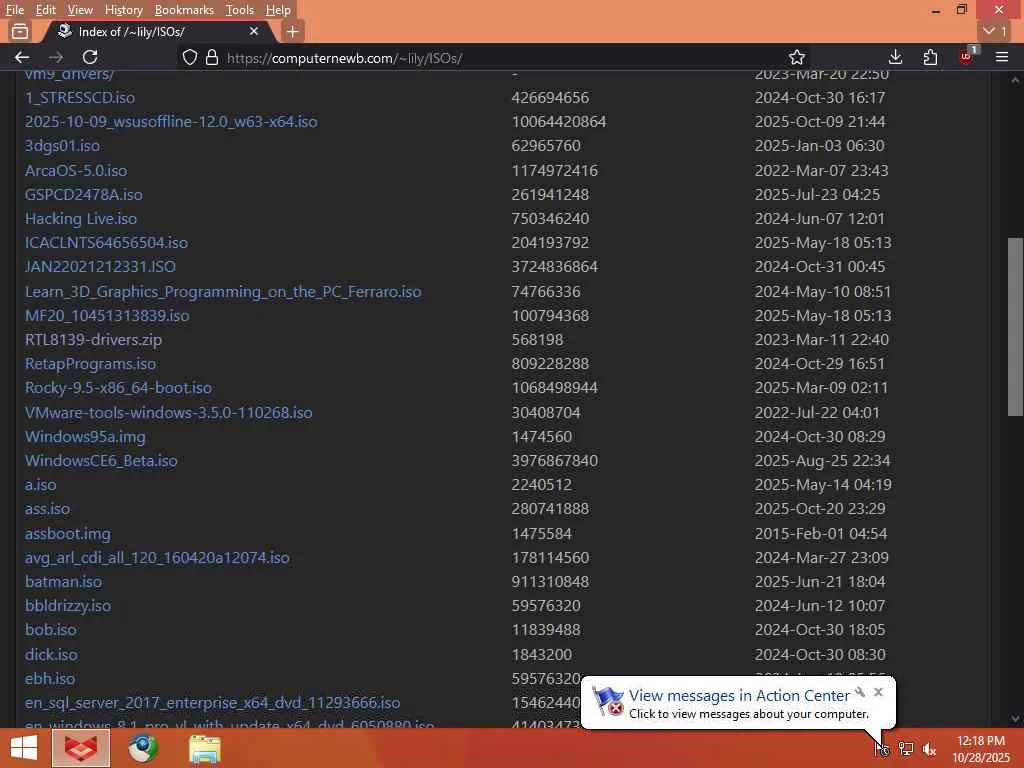Open ICACLNTS64656504.iso link

coord(106,242)
